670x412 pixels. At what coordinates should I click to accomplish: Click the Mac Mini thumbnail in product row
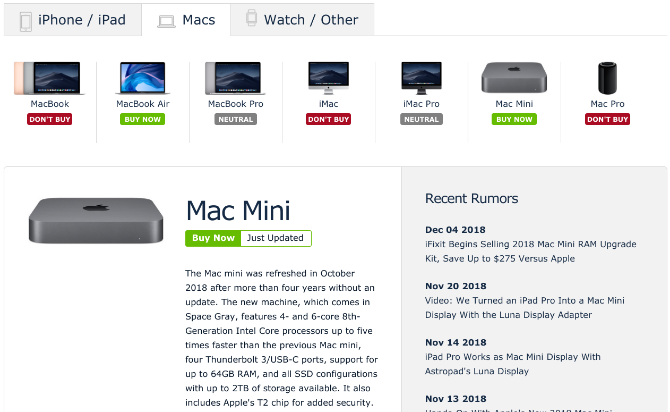point(514,78)
